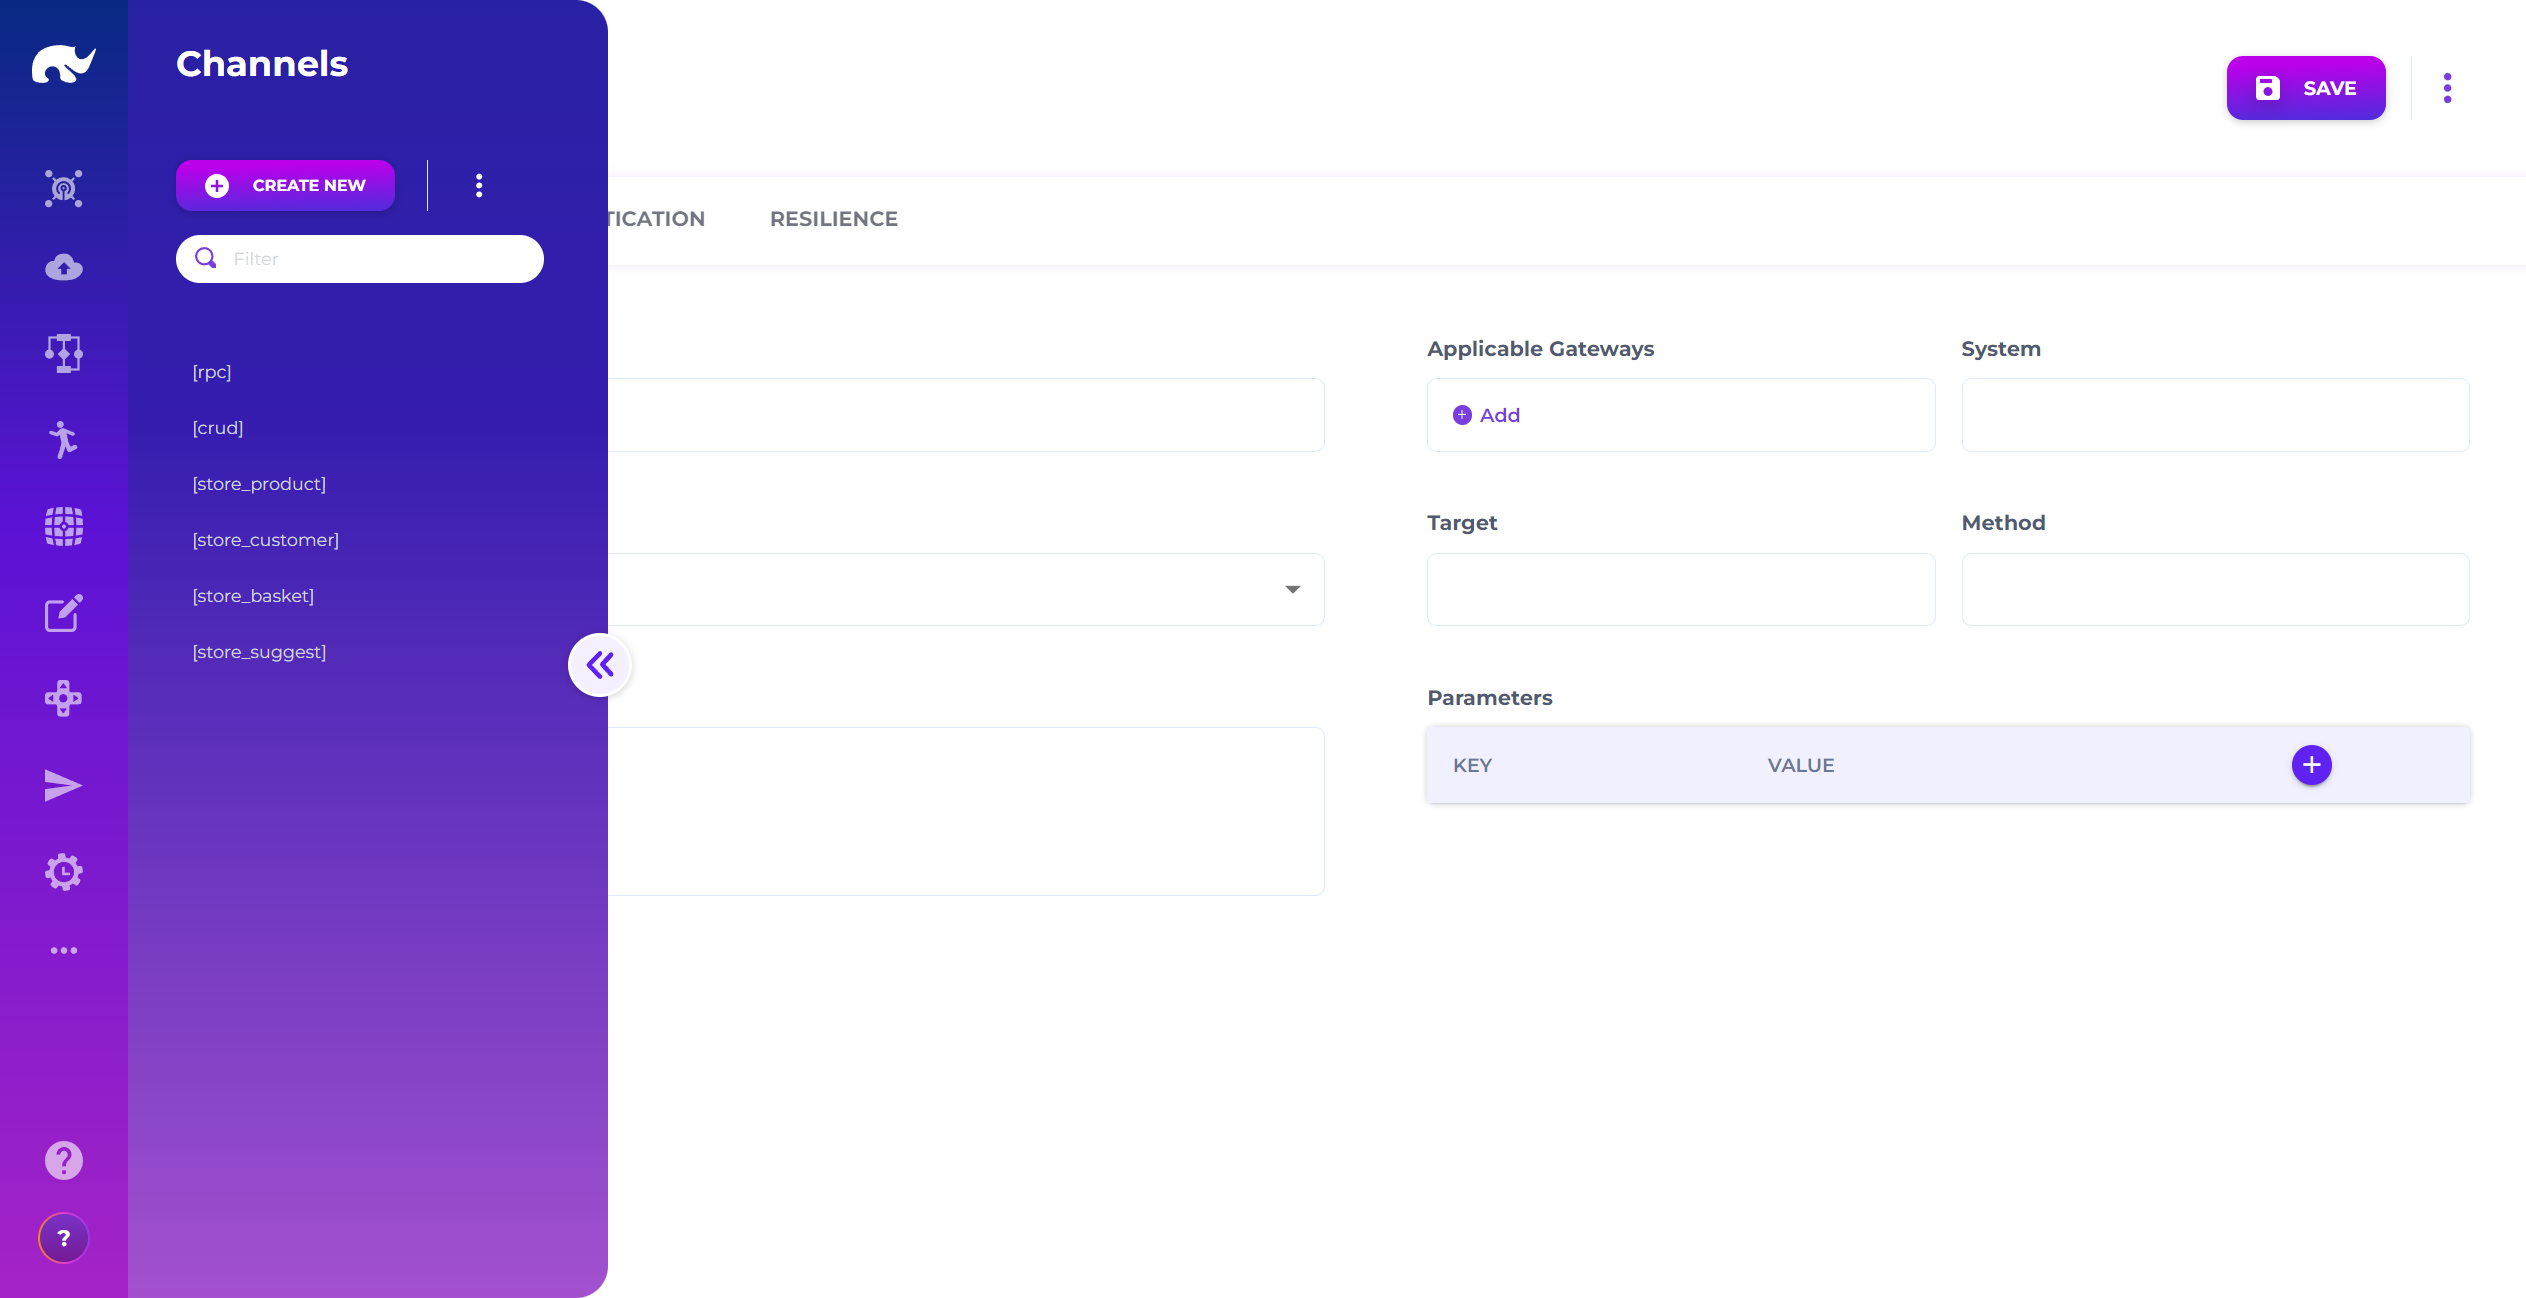This screenshot has width=2526, height=1298.
Task: Click the edit pencil sidebar icon
Action: tap(64, 613)
